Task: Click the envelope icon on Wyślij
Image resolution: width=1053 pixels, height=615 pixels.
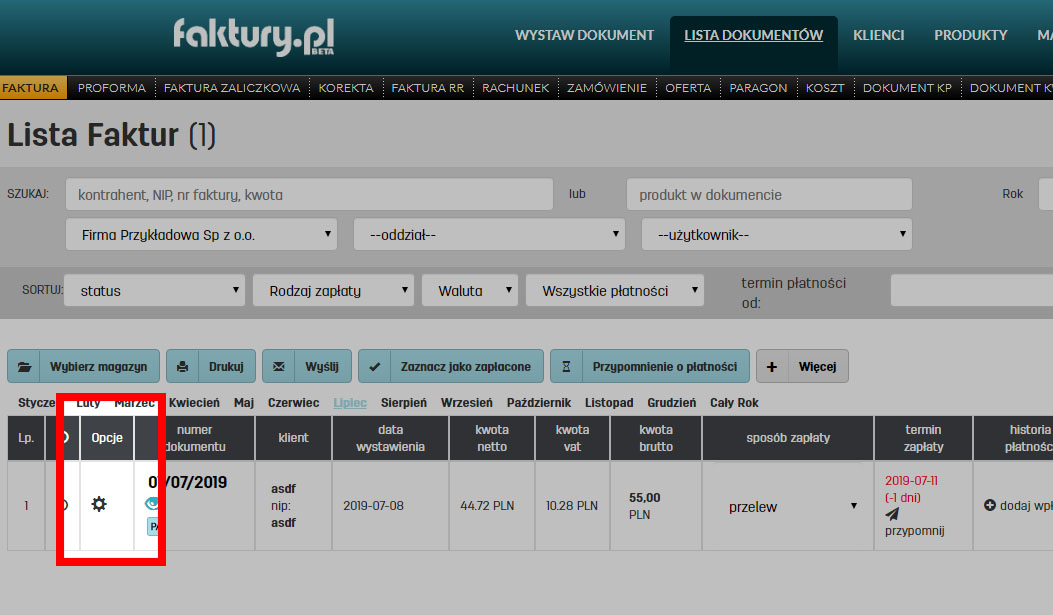Action: [279, 366]
